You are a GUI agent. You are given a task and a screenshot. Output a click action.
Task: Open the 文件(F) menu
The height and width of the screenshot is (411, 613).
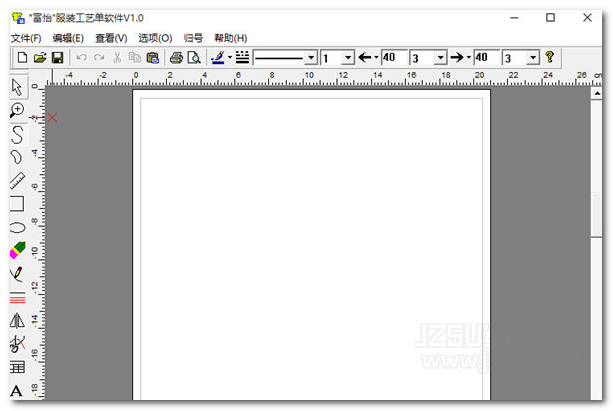pos(26,38)
